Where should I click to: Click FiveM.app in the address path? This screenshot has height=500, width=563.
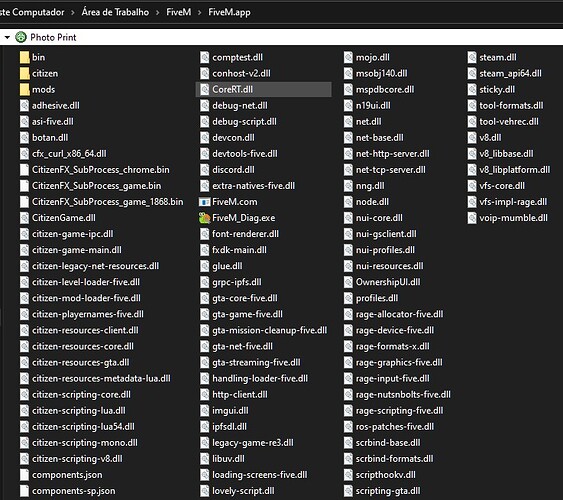point(229,12)
